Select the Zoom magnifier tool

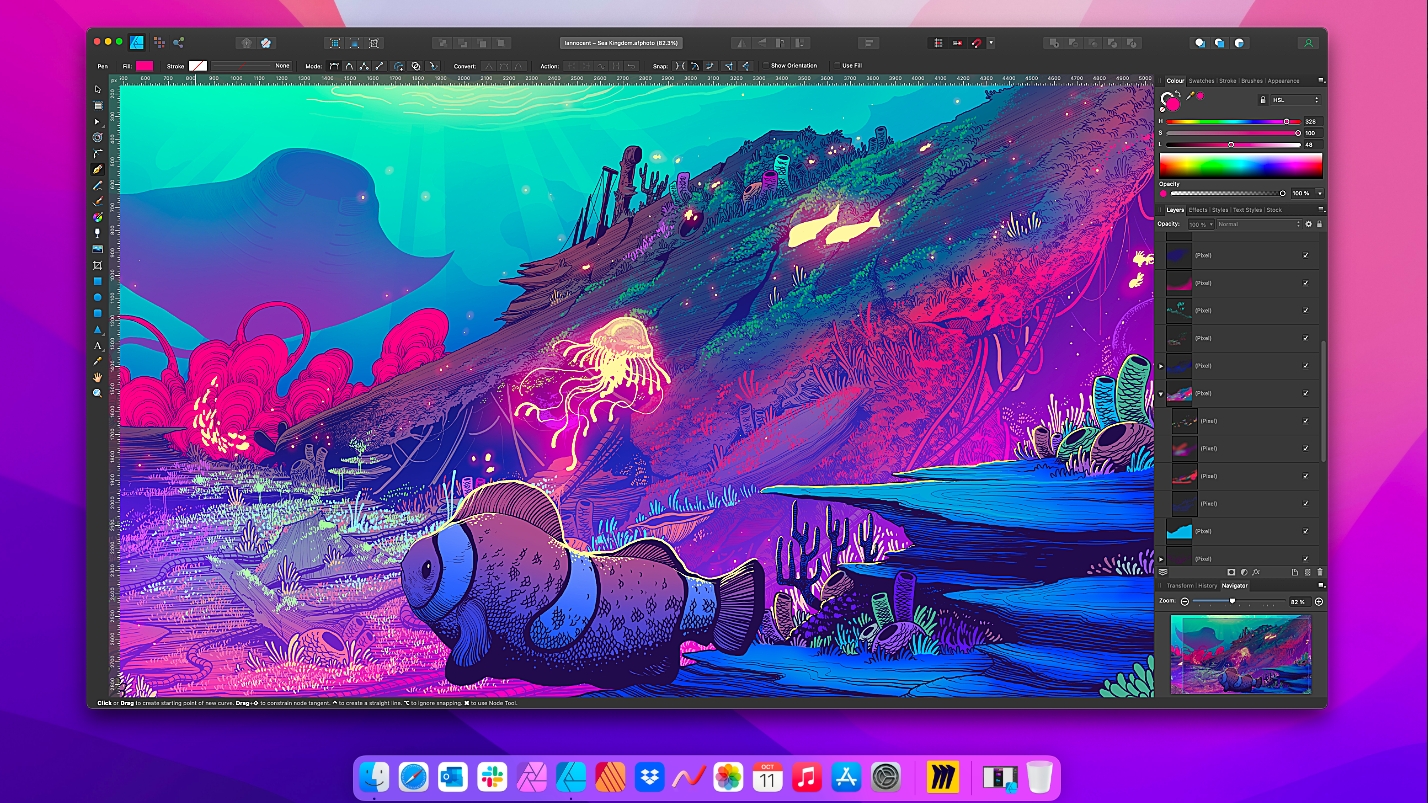click(x=98, y=393)
